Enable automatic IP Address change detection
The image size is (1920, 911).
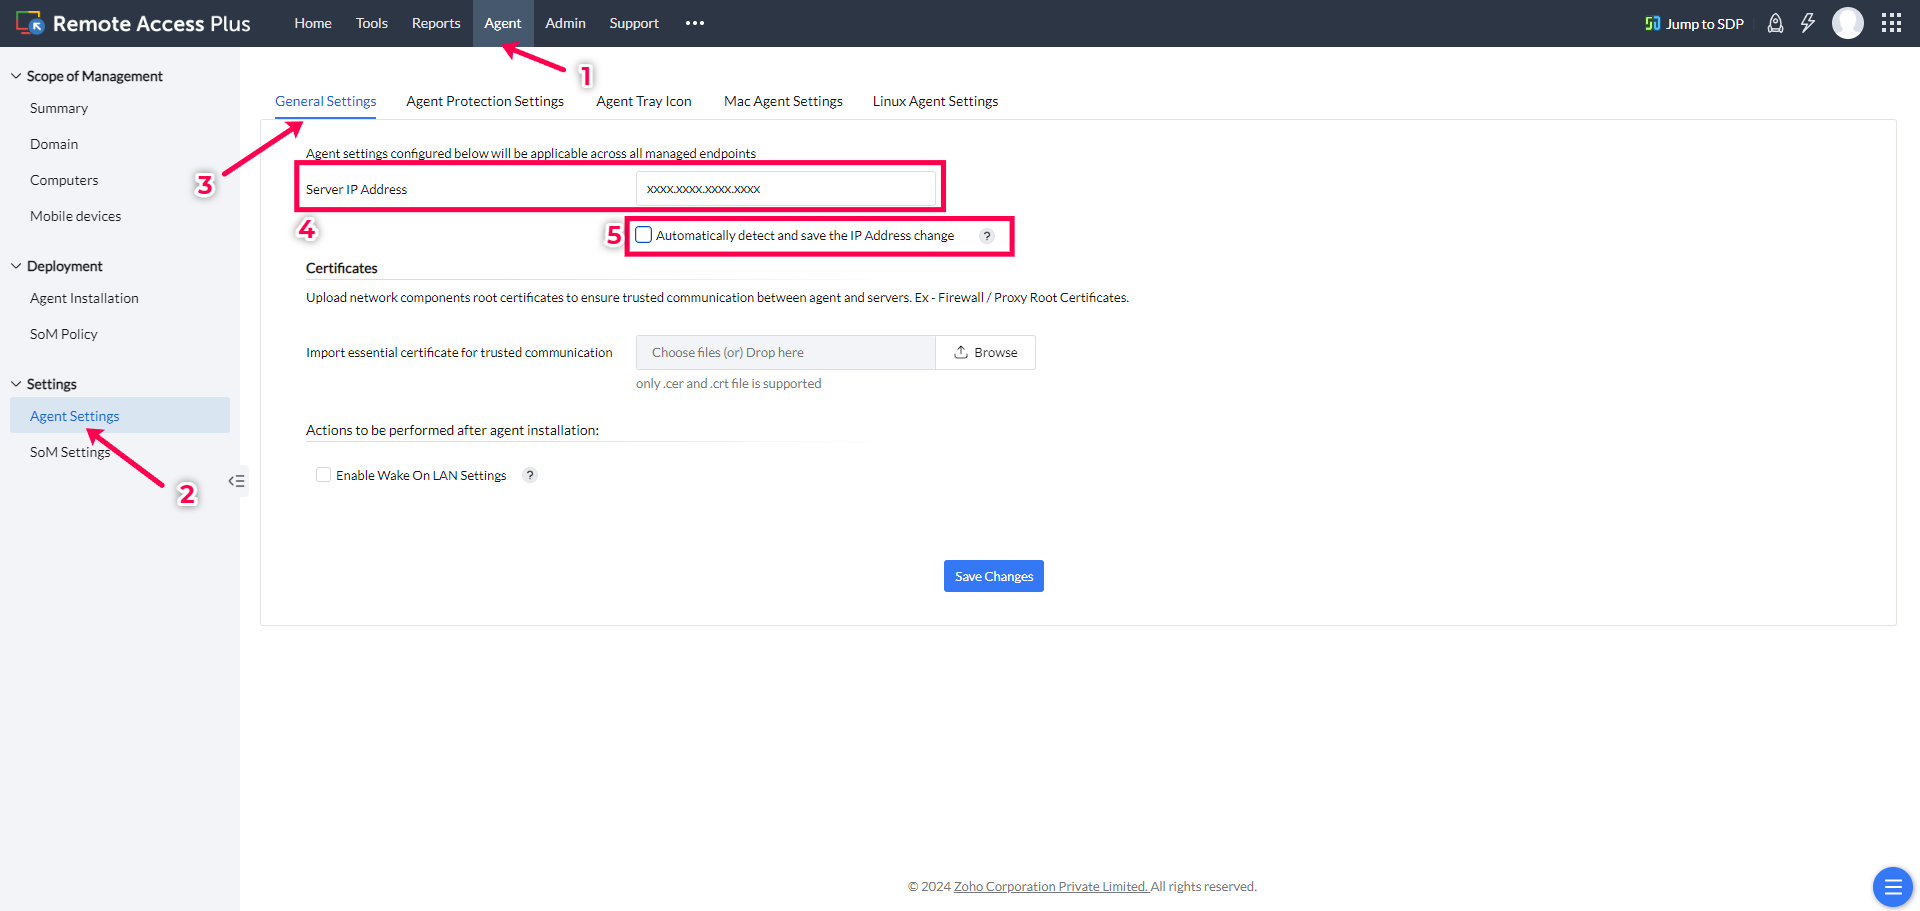tap(644, 235)
